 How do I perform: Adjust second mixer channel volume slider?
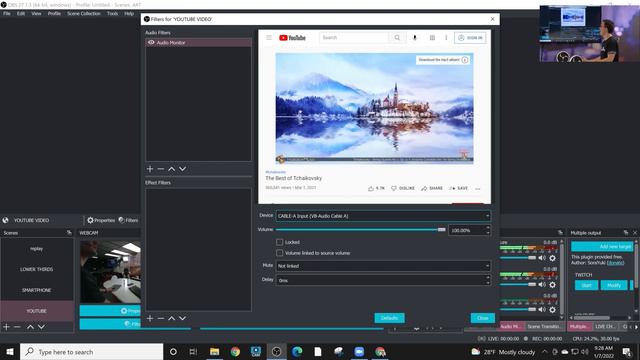[518, 284]
